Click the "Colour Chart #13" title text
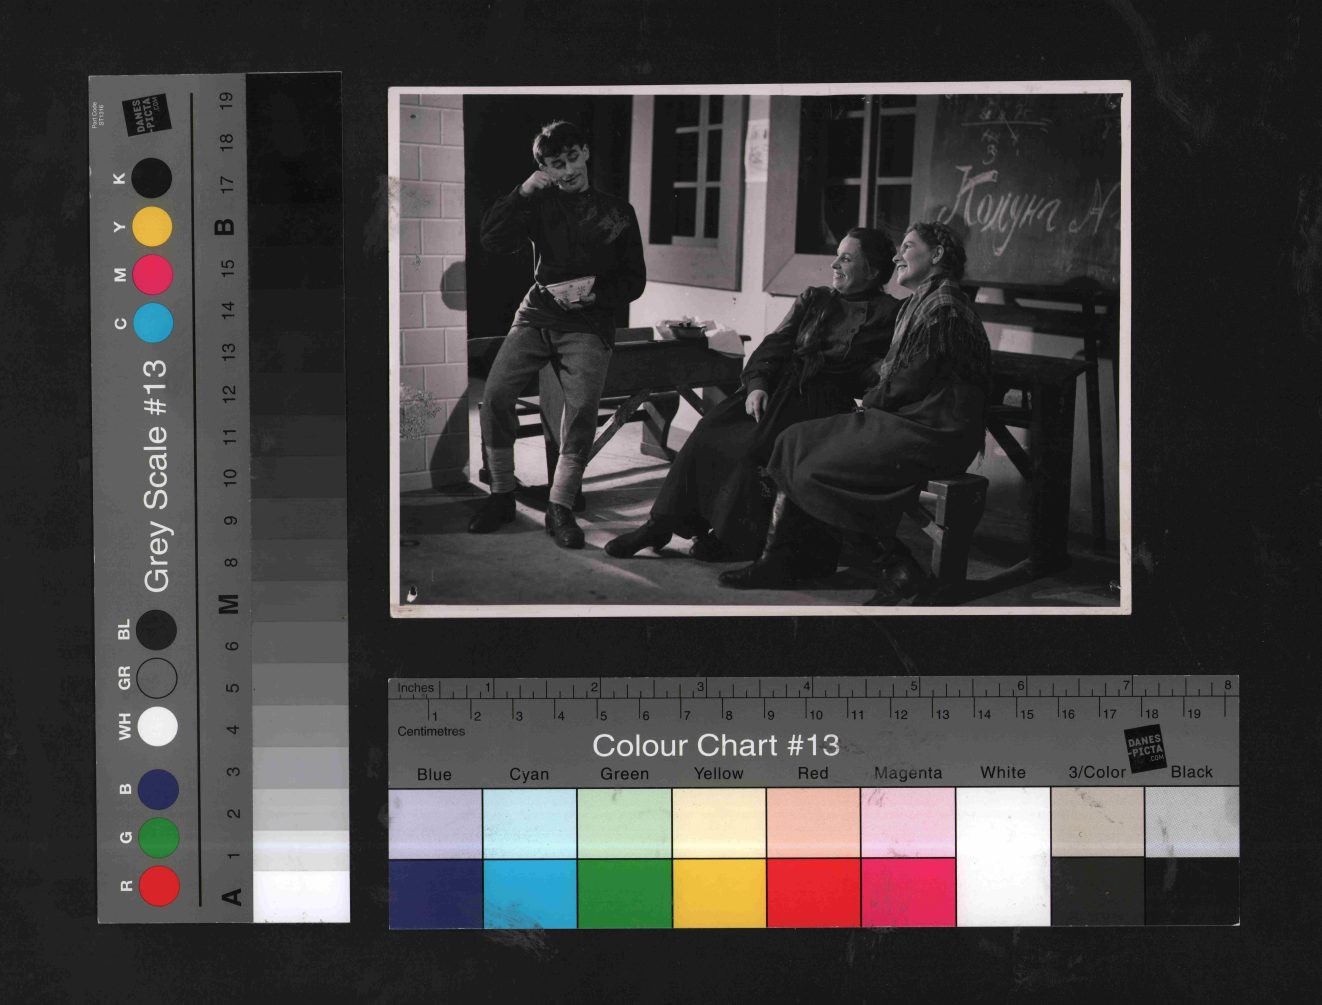This screenshot has height=1005, width=1322. (715, 745)
